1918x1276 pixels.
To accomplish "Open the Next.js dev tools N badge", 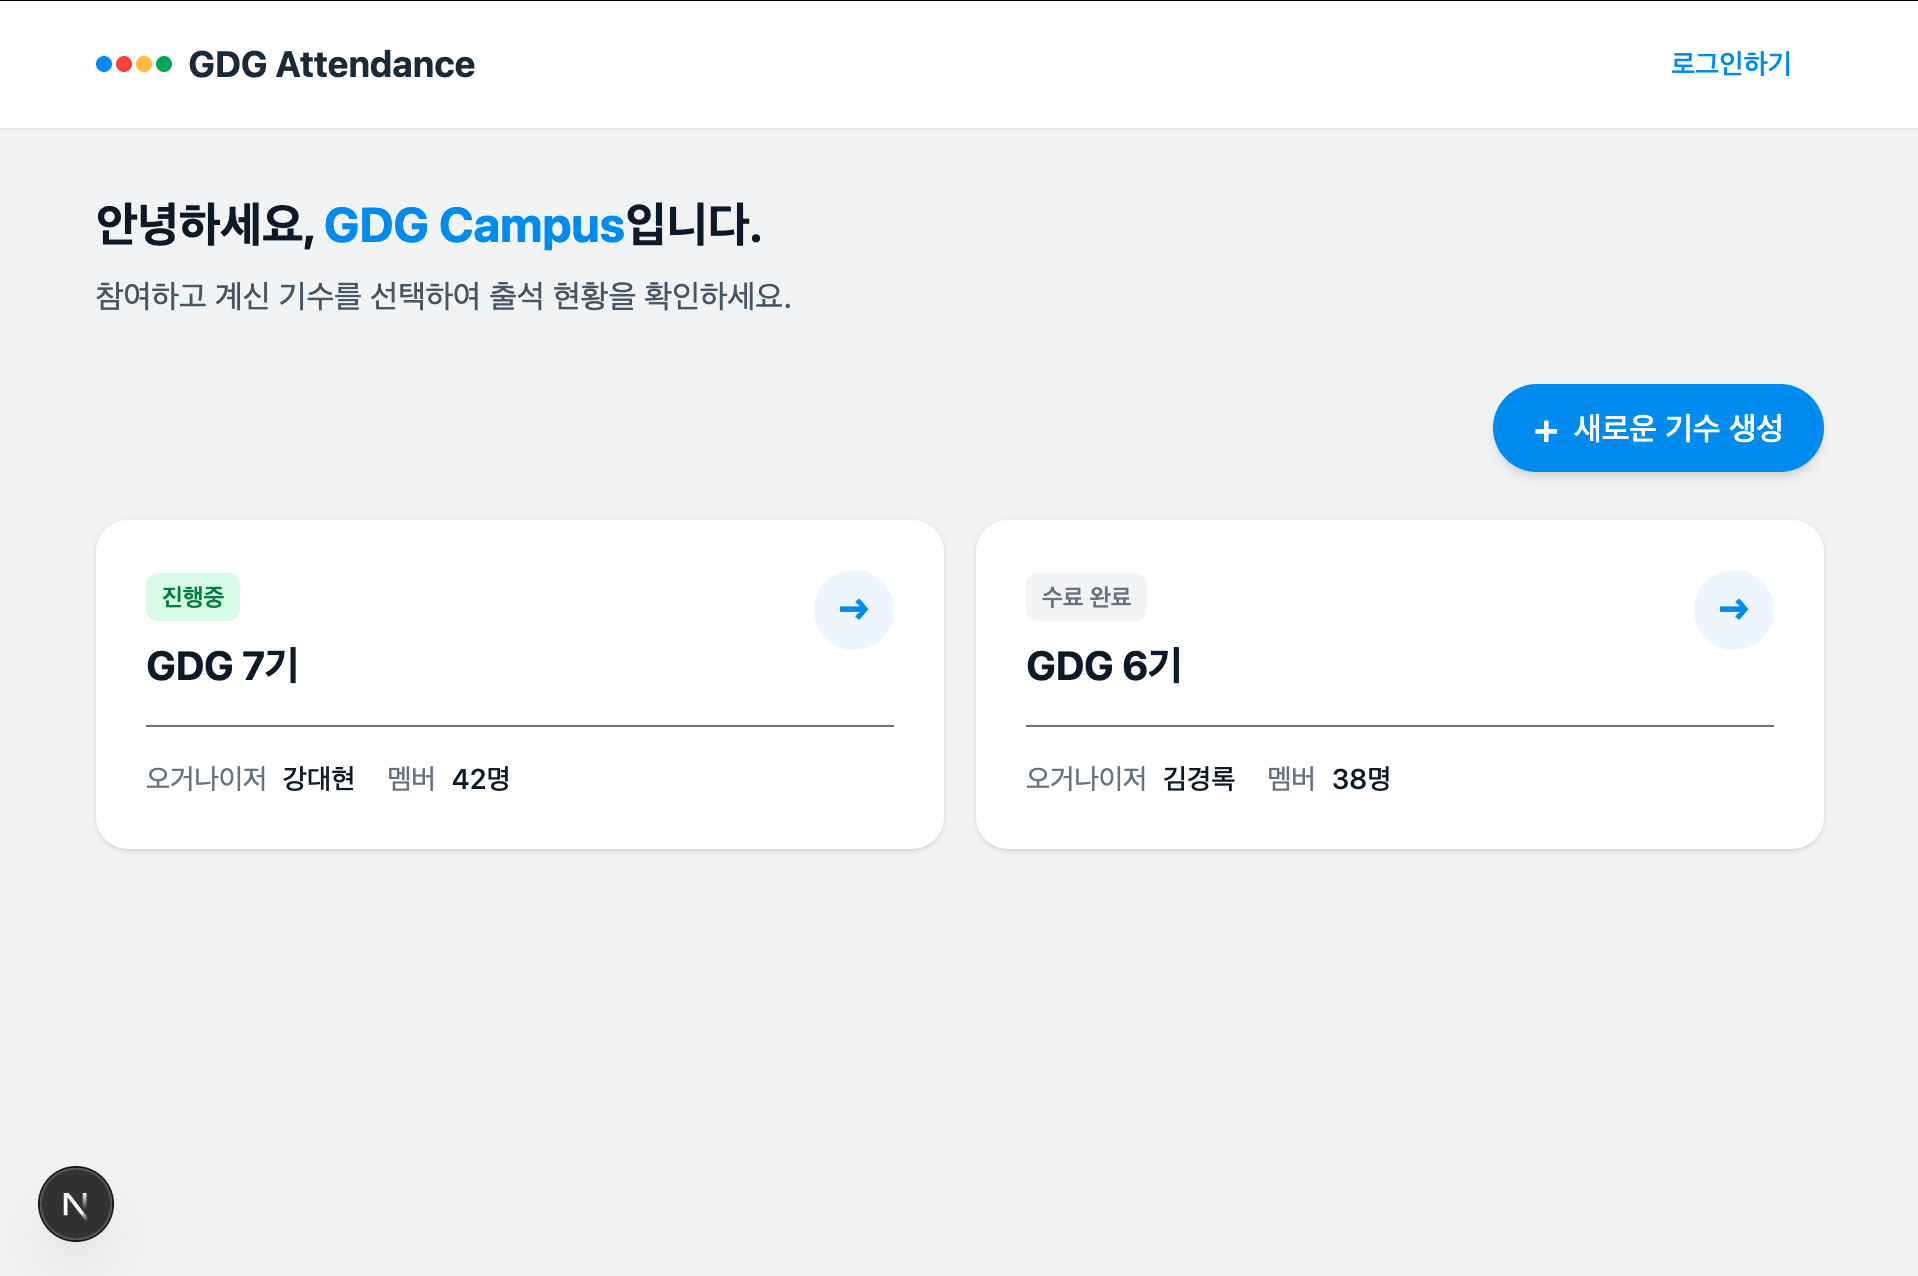I will click(76, 1204).
